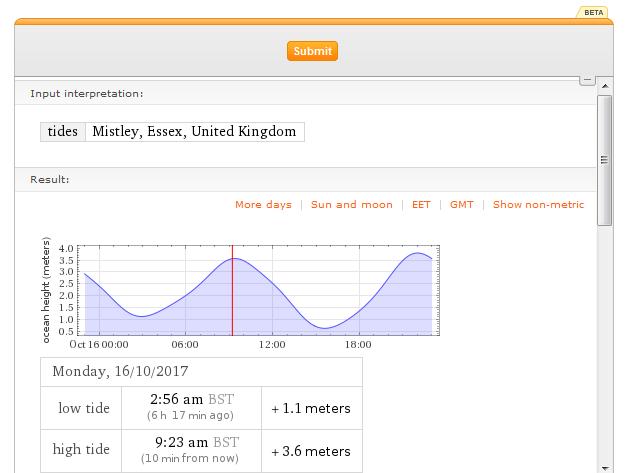Image resolution: width=630 pixels, height=473 pixels.
Task: Click 'Mistley, Essex, United Kingdom' location text
Action: point(194,132)
